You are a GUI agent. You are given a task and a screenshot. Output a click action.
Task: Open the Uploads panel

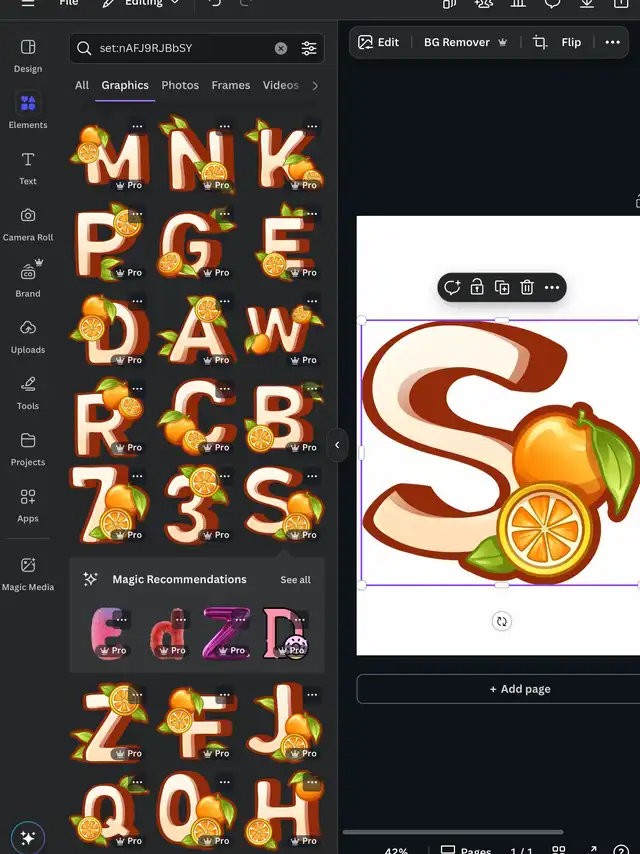click(28, 335)
